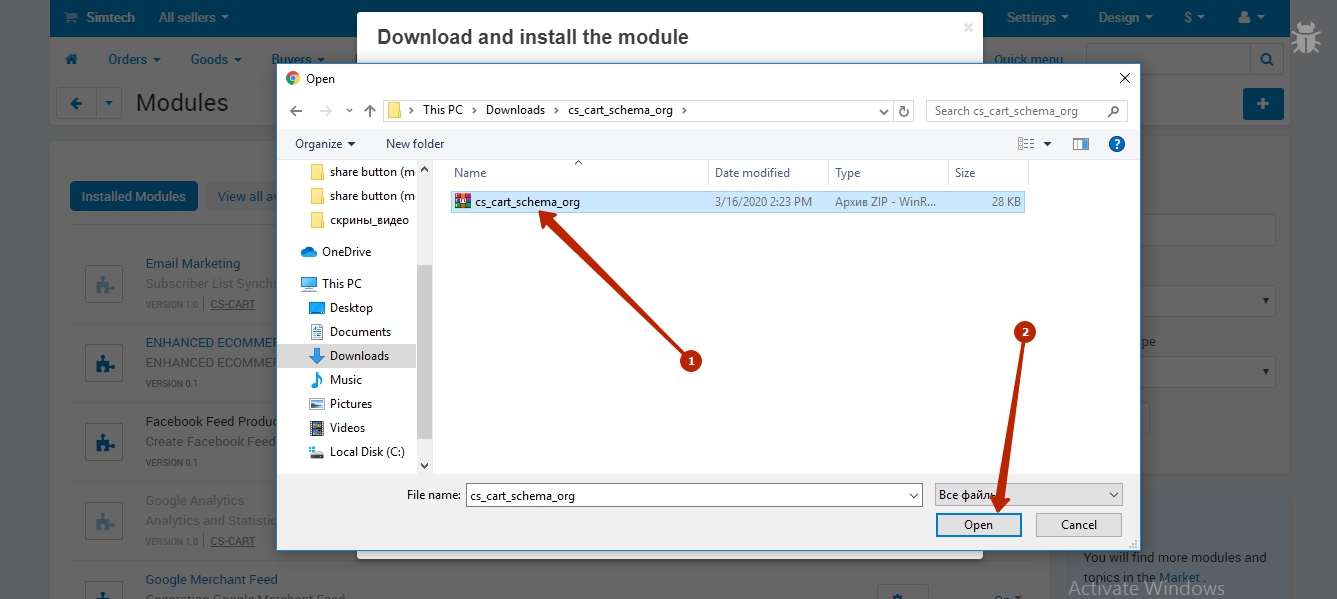Click the plus button to add a module
1337x599 pixels.
1263,104
